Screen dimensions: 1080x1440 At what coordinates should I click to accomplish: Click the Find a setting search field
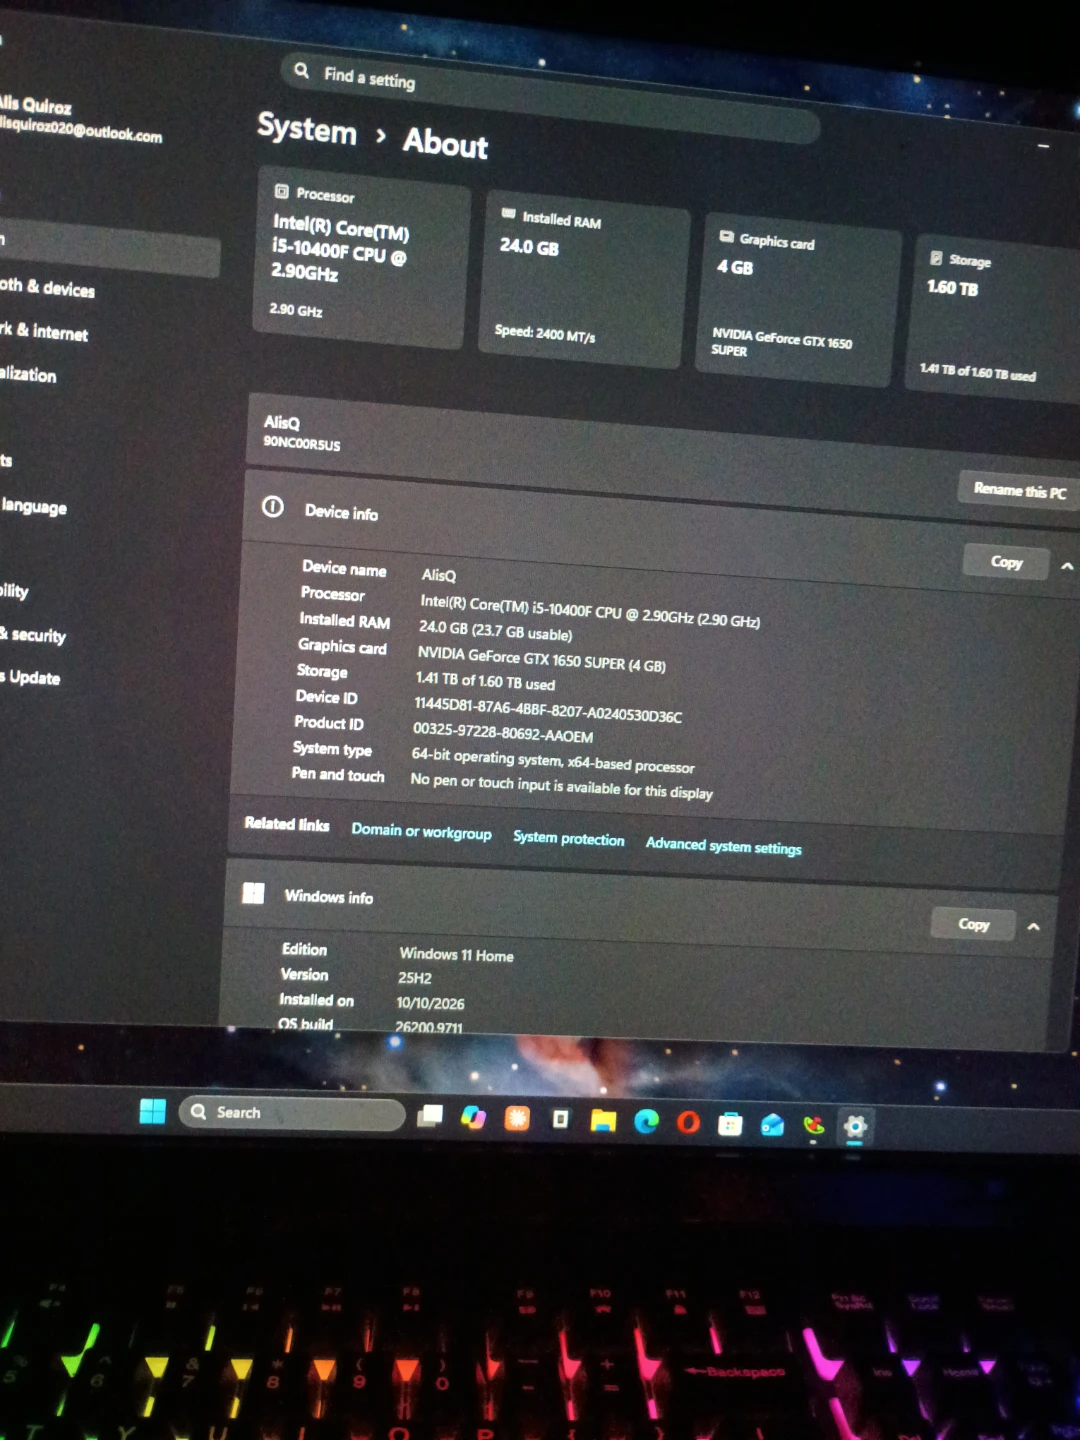550,100
